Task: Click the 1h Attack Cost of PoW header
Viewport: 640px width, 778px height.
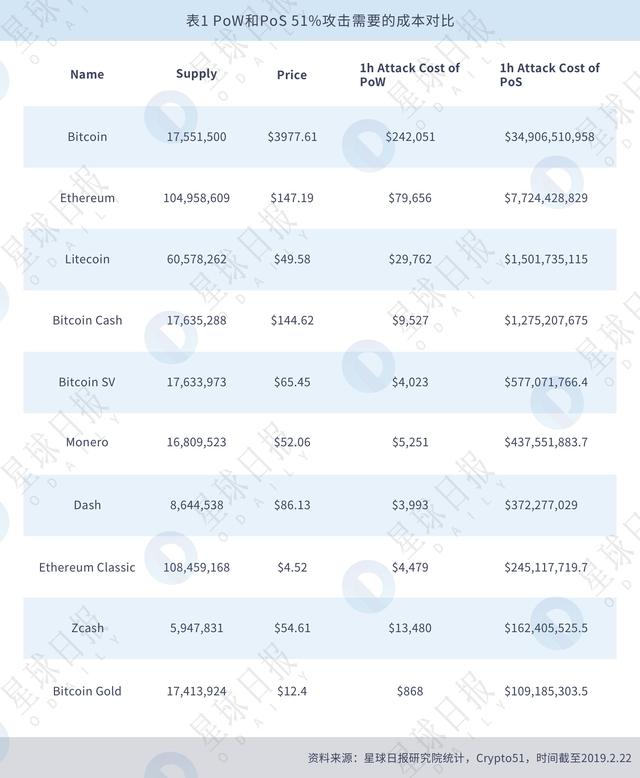Action: [x=409, y=75]
